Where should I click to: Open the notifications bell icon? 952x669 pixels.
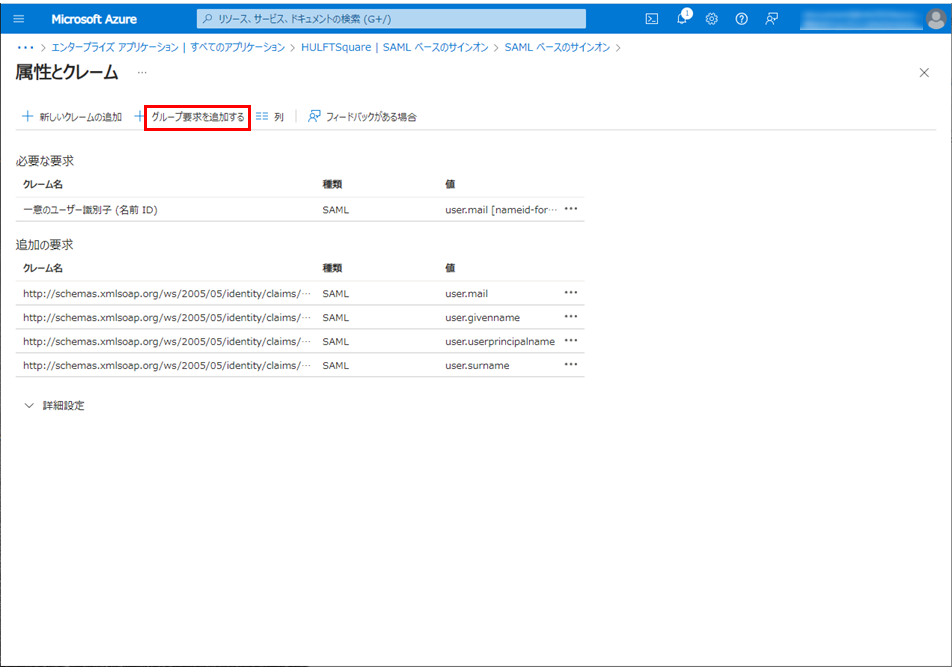[682, 19]
